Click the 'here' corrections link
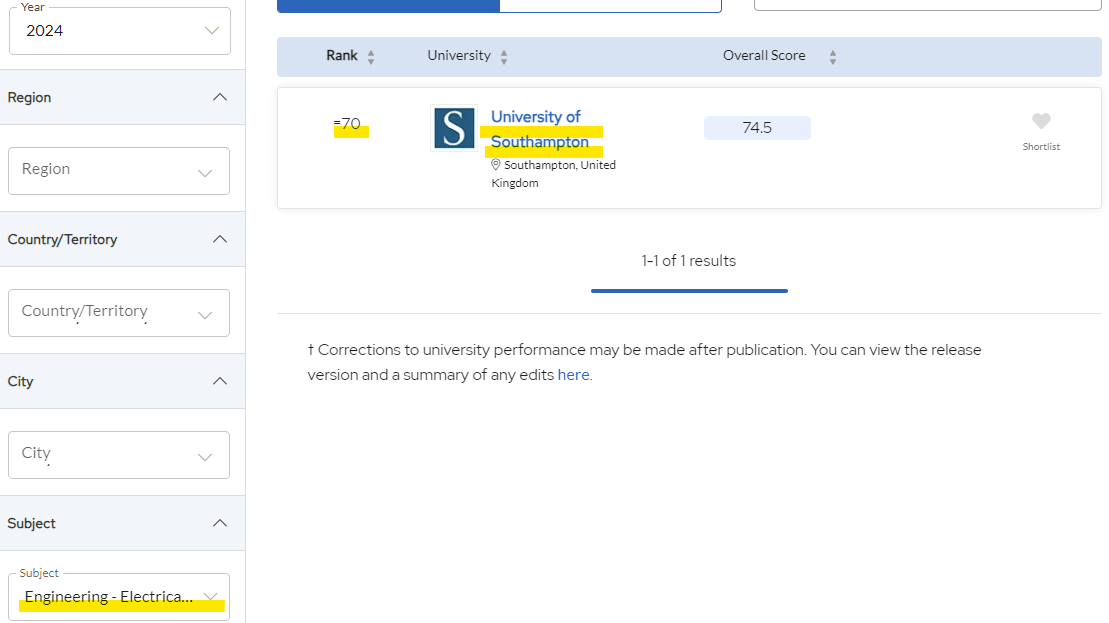 [x=573, y=375]
